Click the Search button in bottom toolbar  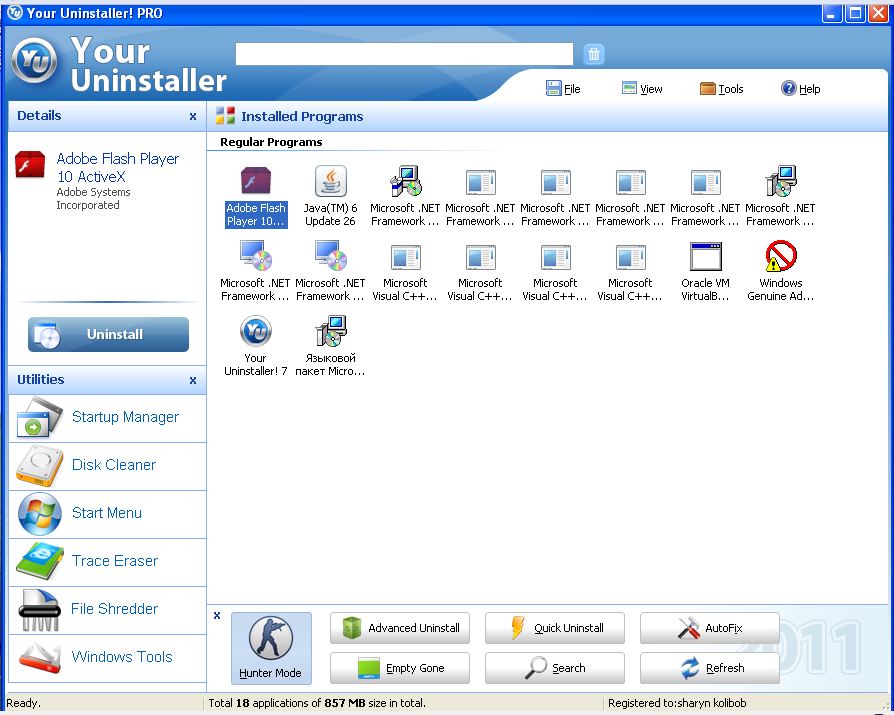[x=555, y=668]
